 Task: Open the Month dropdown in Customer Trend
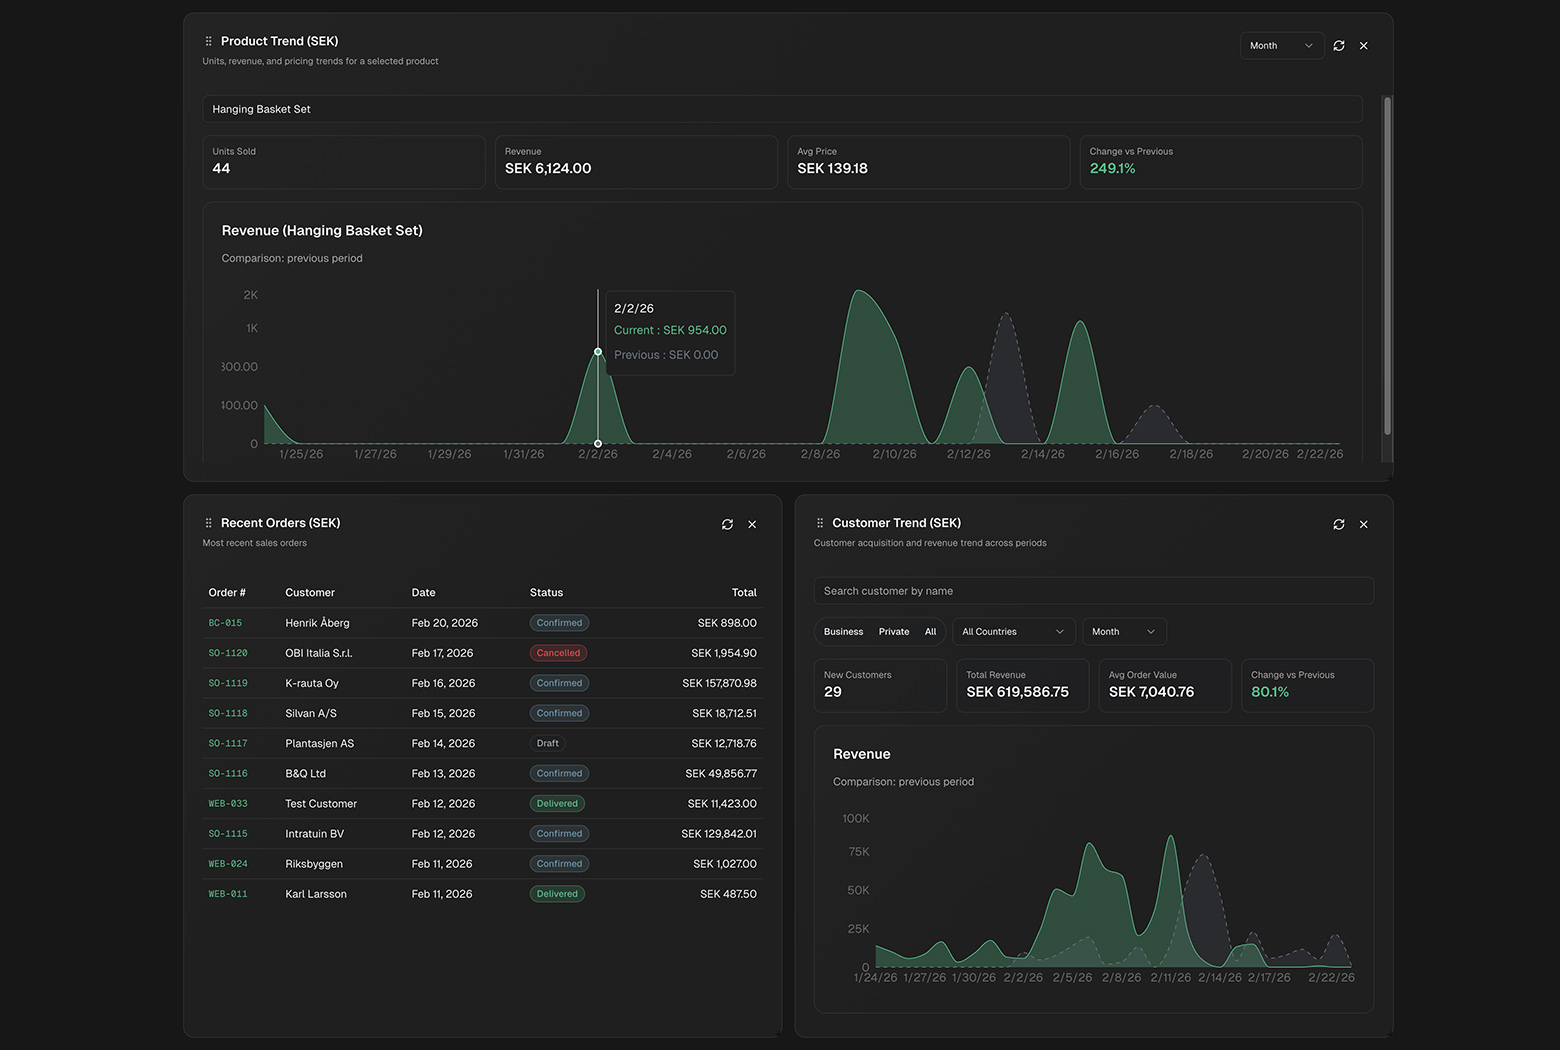click(x=1122, y=631)
